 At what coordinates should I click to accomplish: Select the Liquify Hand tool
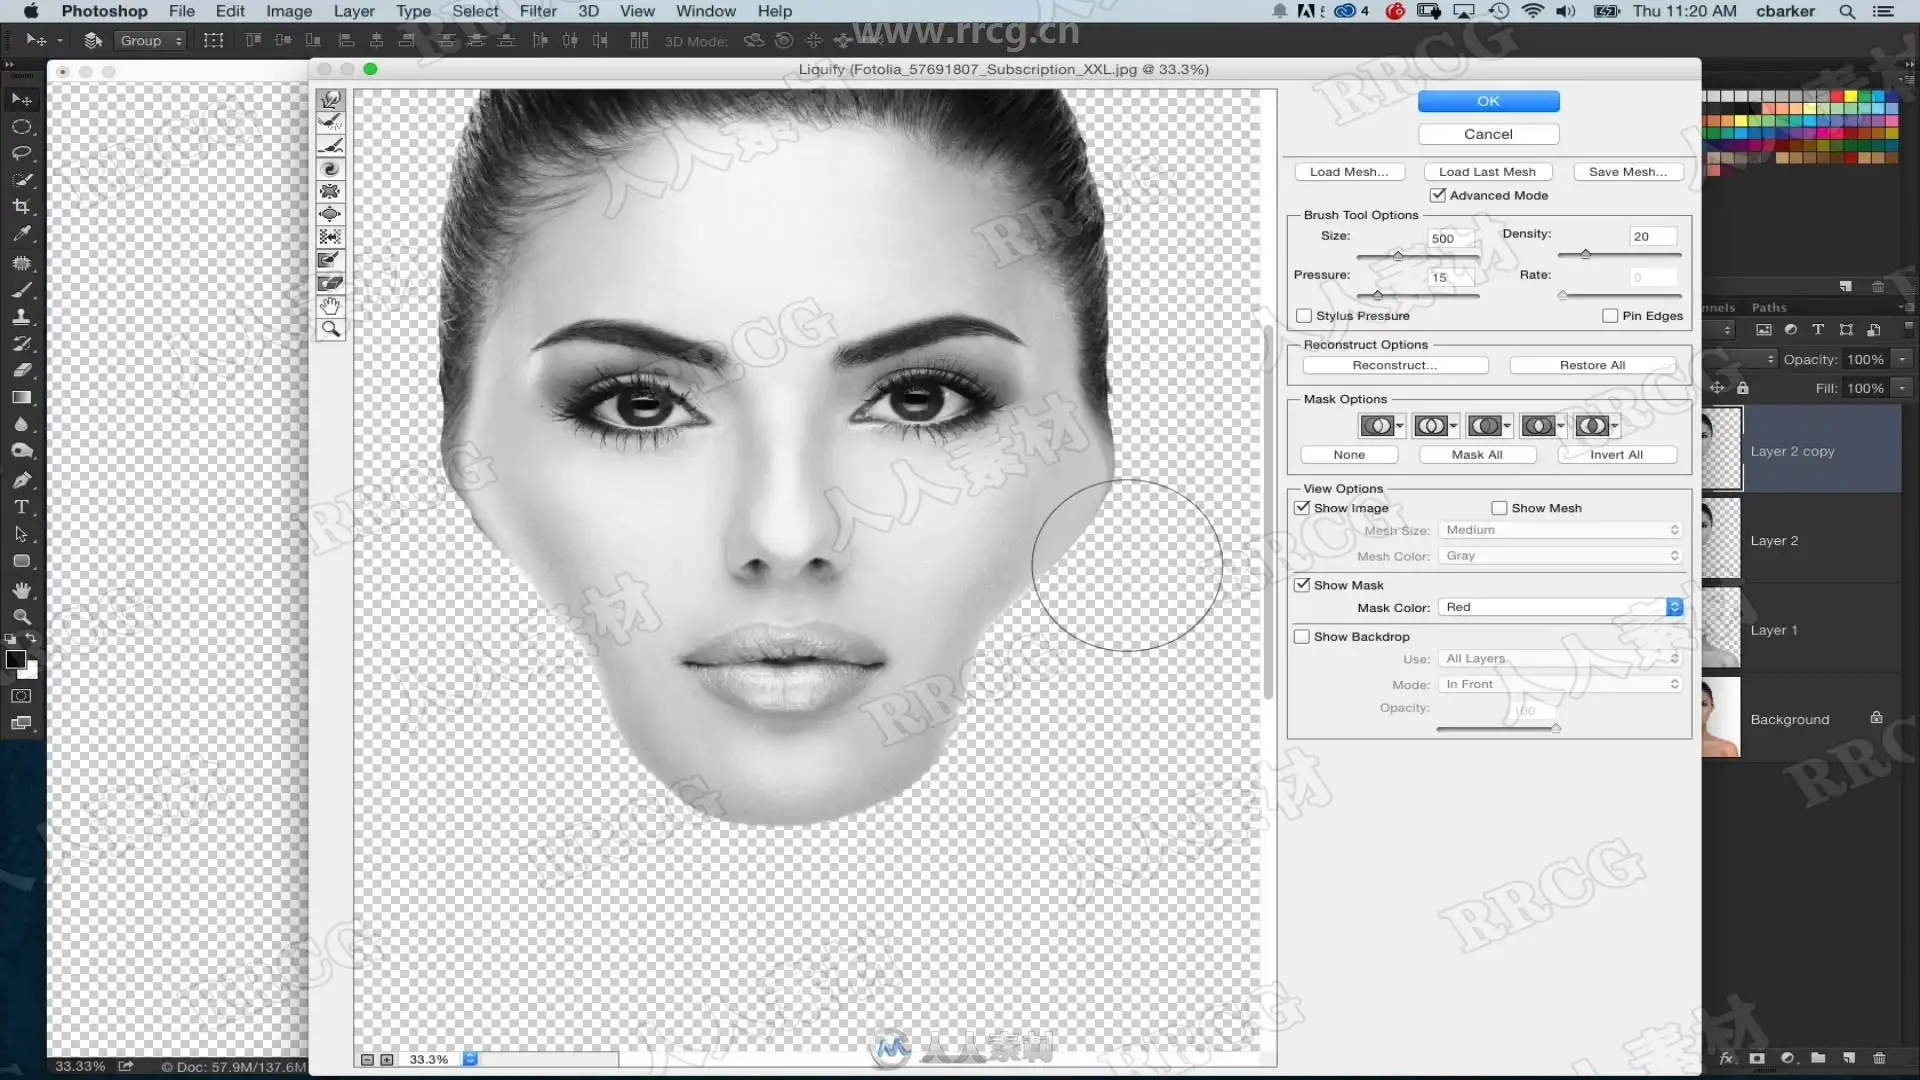coord(331,306)
